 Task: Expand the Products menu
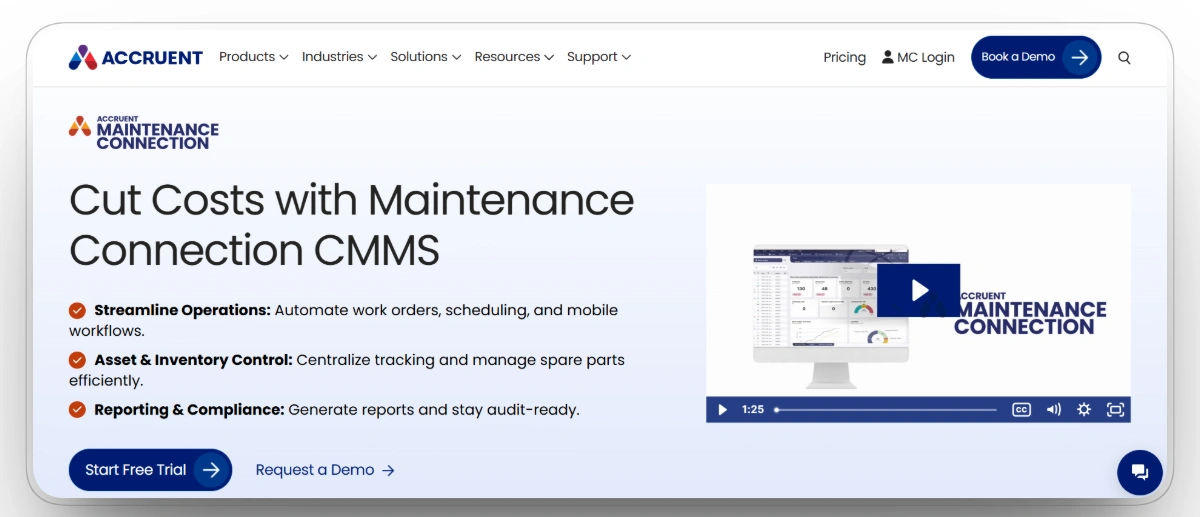pos(254,57)
